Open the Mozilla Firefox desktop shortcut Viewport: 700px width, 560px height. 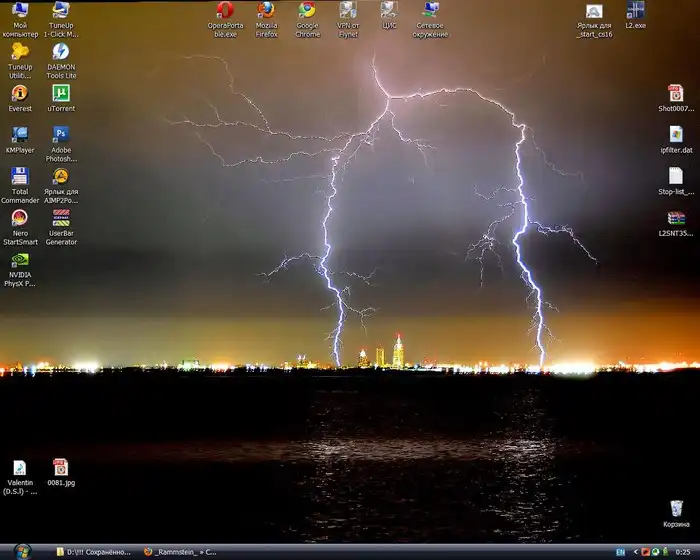(x=266, y=11)
